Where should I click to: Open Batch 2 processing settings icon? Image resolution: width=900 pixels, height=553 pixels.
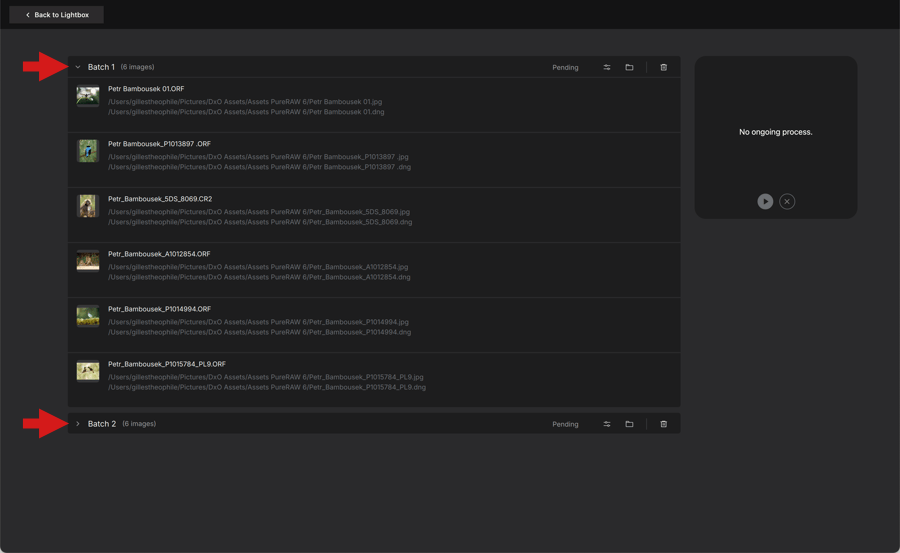click(x=607, y=424)
